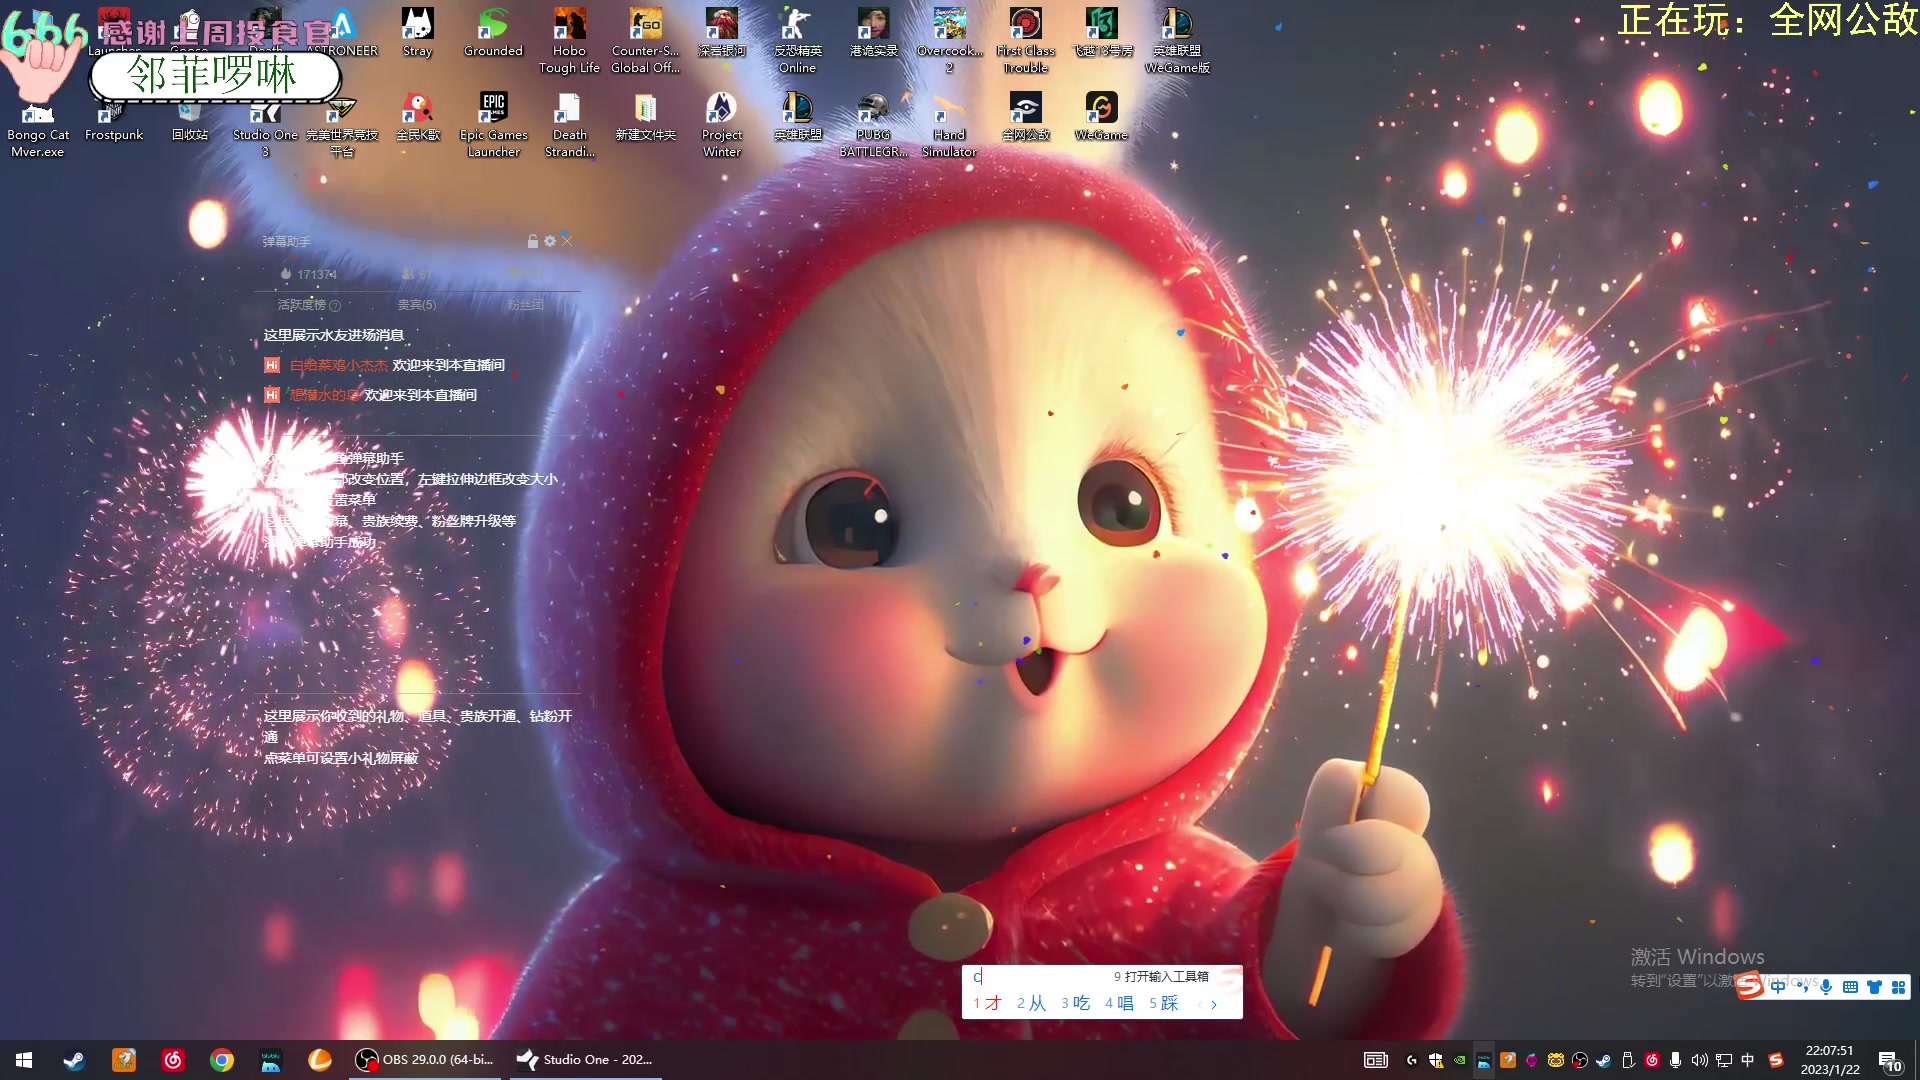Click the microphone icon in system tray

pos(1675,1060)
